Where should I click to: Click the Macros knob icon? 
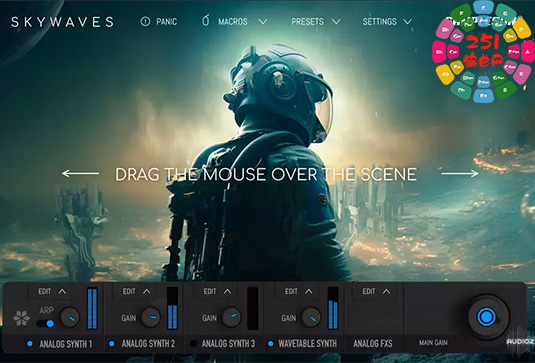[x=205, y=21]
